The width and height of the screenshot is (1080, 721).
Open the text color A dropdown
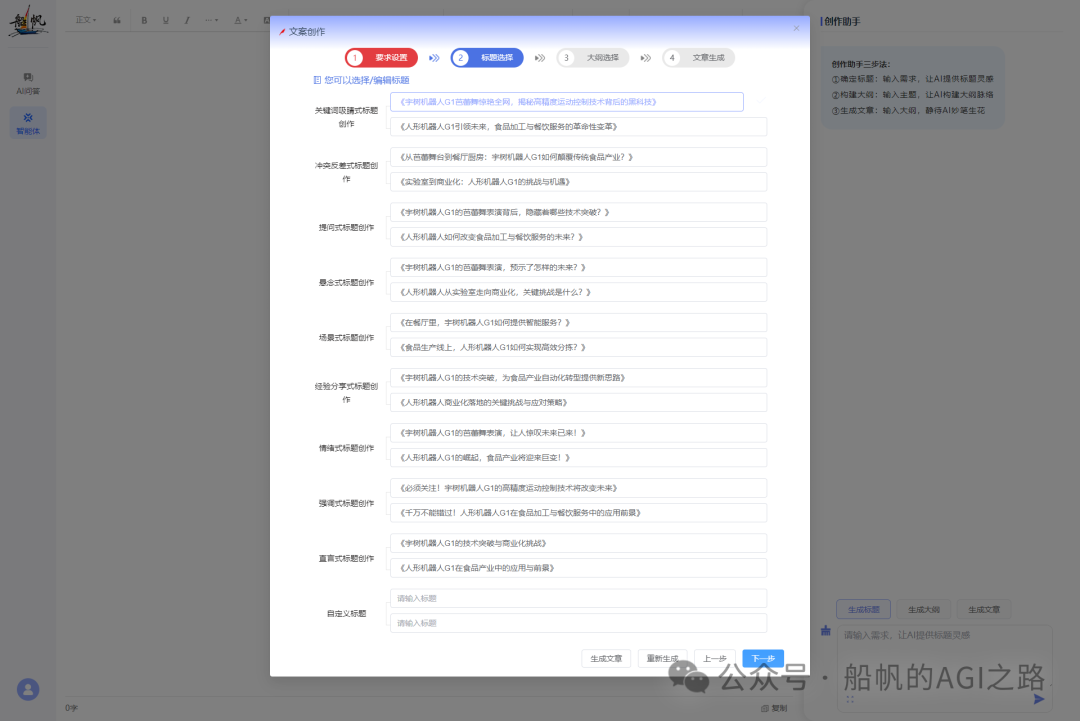coord(240,20)
